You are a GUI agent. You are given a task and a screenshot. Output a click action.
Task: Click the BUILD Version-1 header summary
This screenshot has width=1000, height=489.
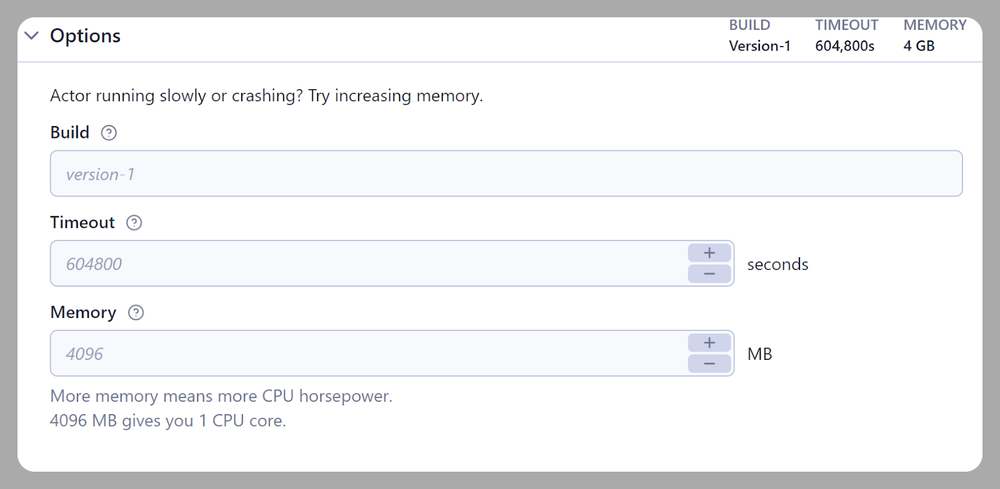coord(759,36)
